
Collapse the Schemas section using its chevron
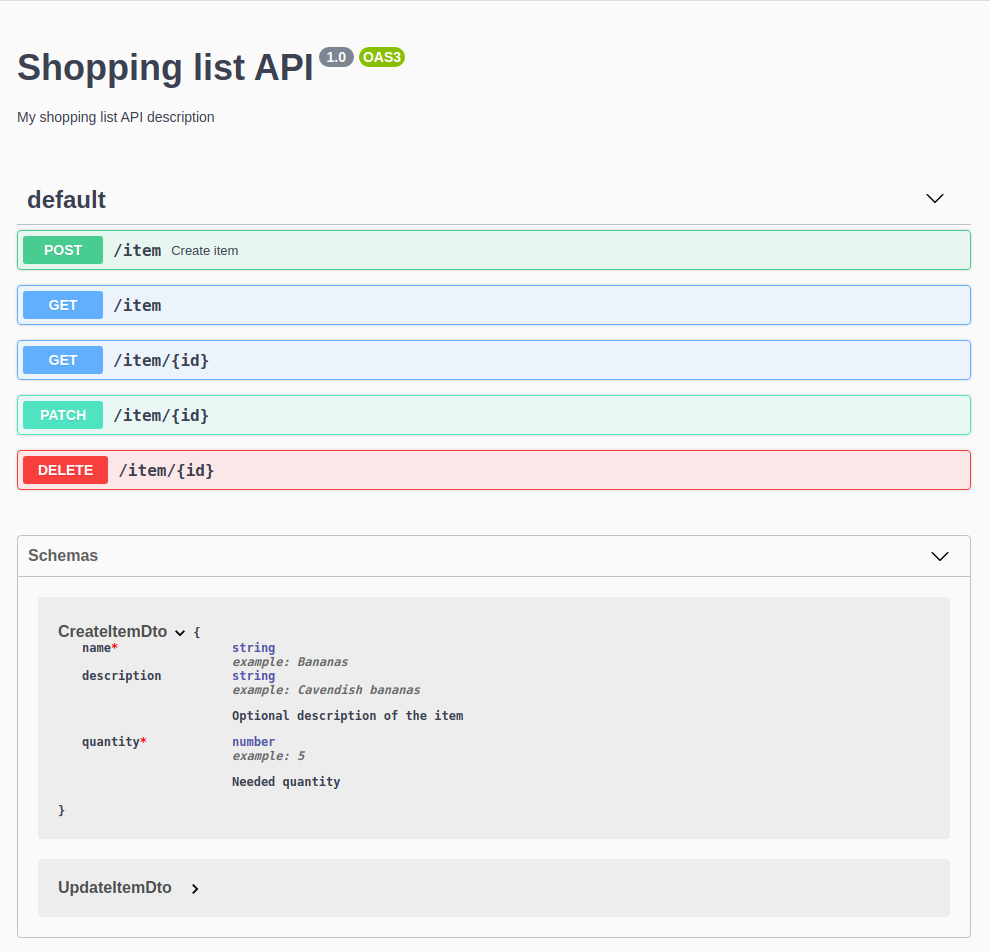tap(940, 556)
